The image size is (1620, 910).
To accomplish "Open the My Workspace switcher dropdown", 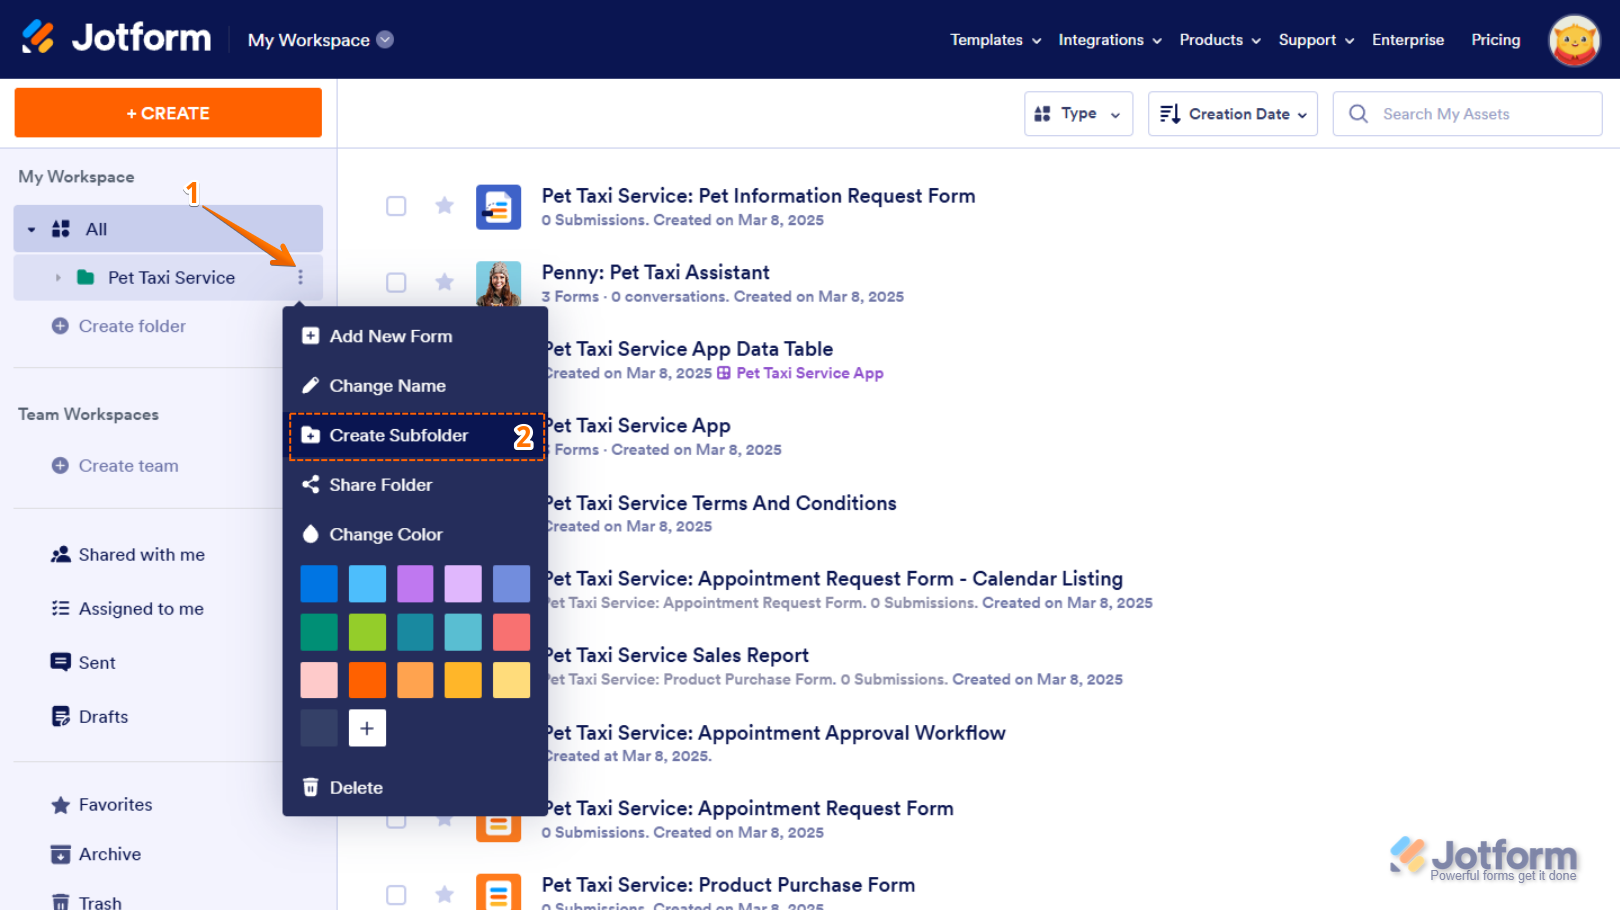I will point(385,40).
